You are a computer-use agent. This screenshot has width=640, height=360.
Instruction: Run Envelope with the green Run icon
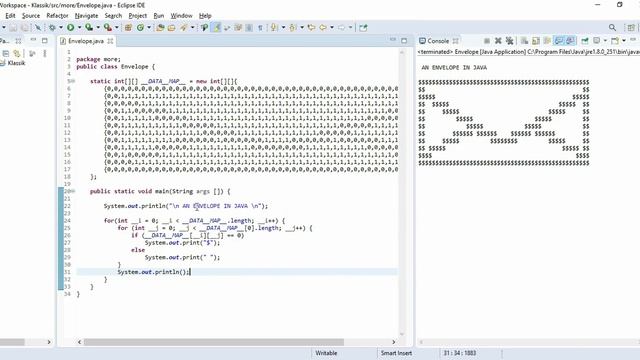pyautogui.click(x=71, y=28)
